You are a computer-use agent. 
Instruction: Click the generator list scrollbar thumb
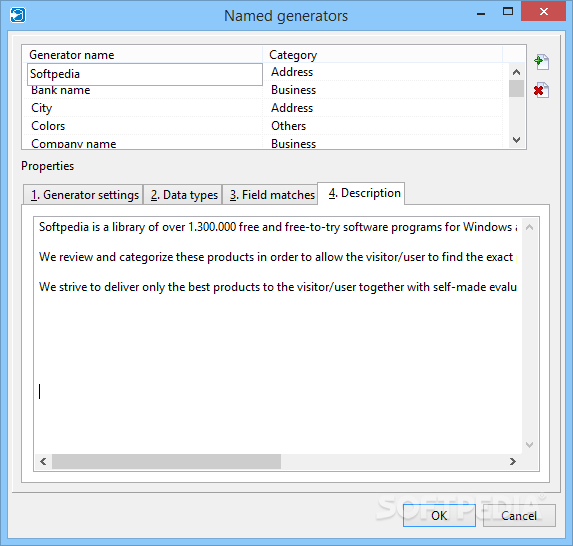coord(516,88)
